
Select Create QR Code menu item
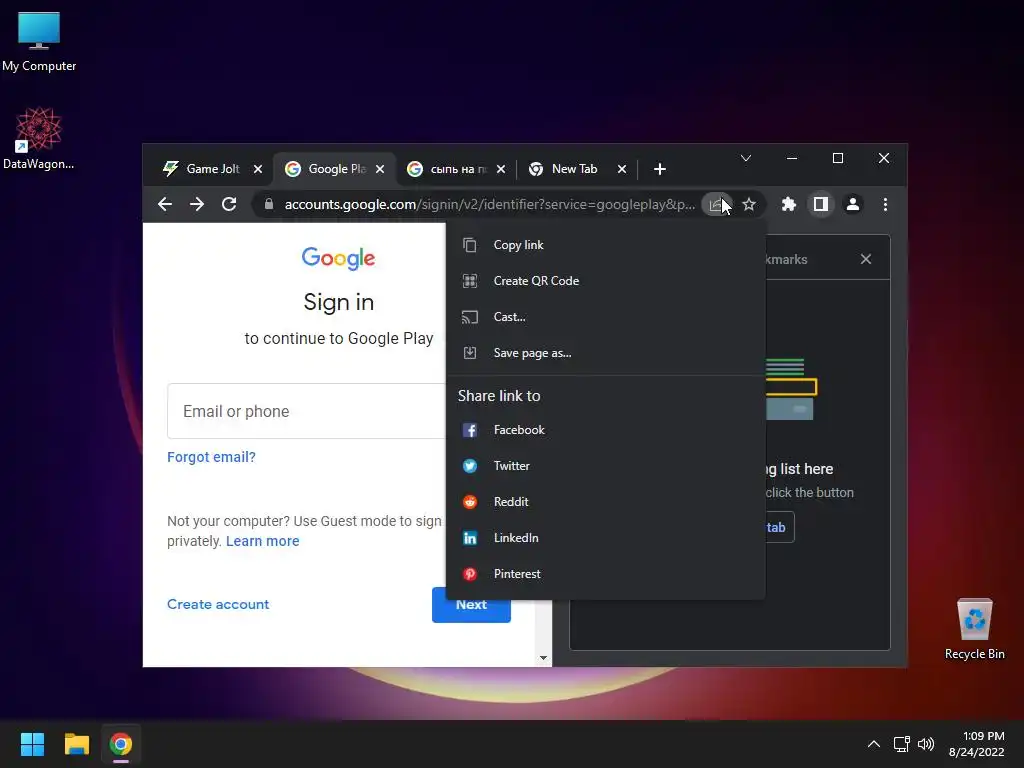tap(605, 281)
